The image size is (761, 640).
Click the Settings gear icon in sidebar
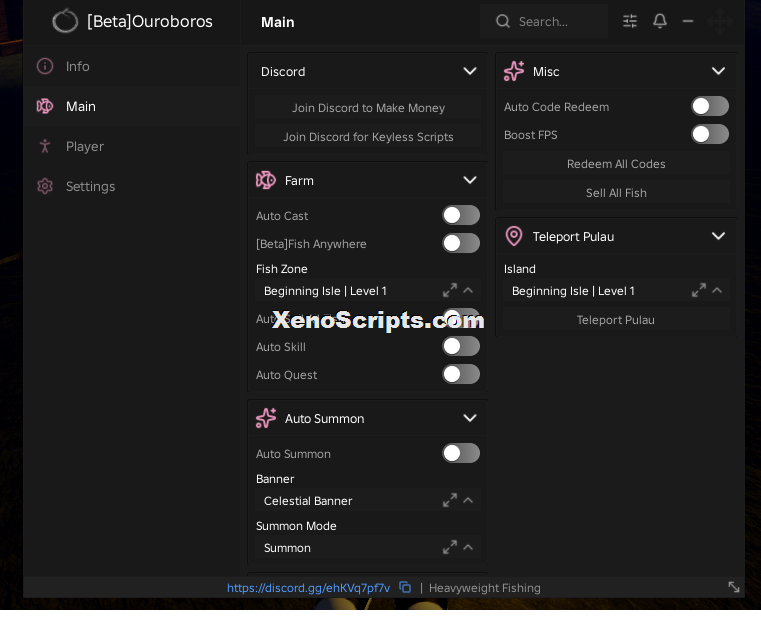coord(45,186)
